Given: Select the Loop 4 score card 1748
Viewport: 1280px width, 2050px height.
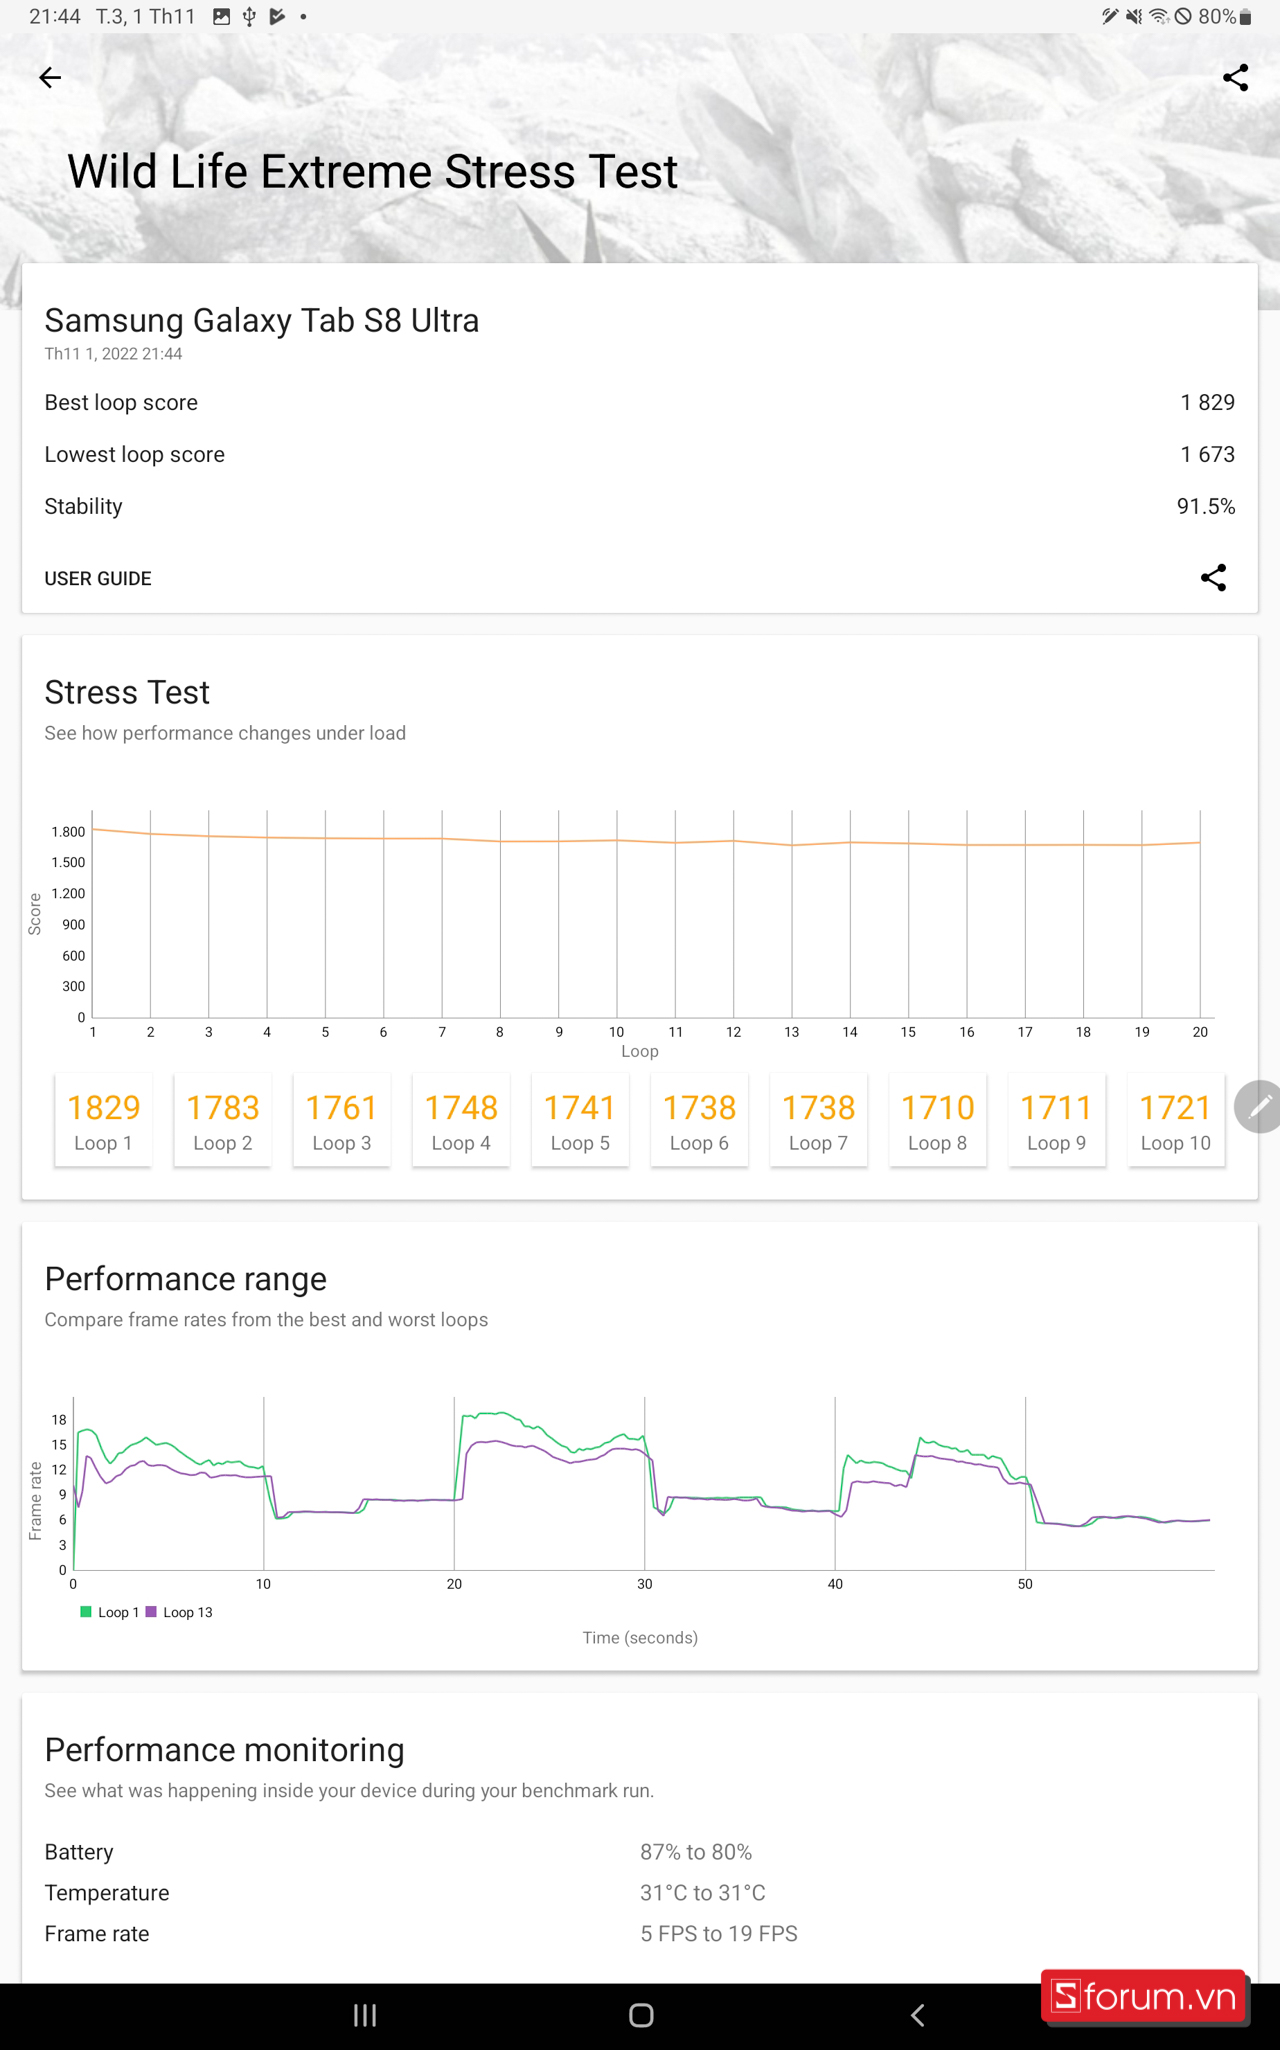Looking at the screenshot, I should (x=461, y=1121).
